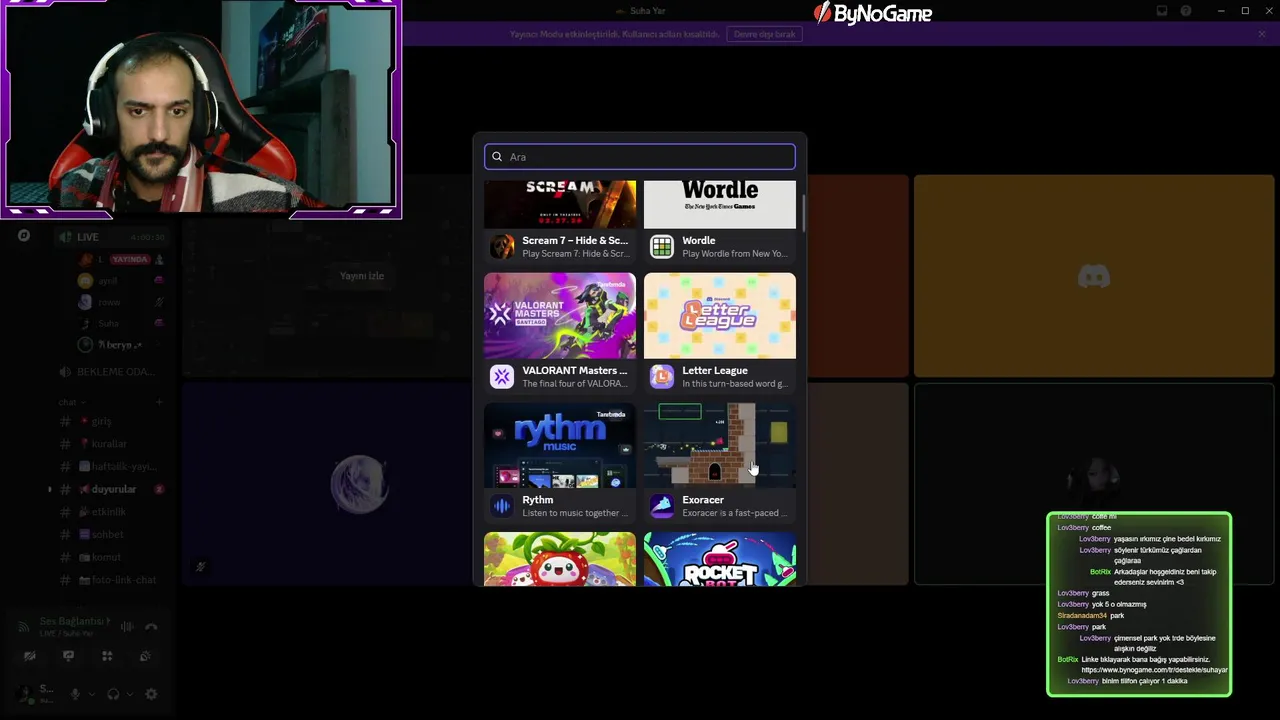
Task: Open the Rythm music banner thumbnail
Action: coord(560,445)
